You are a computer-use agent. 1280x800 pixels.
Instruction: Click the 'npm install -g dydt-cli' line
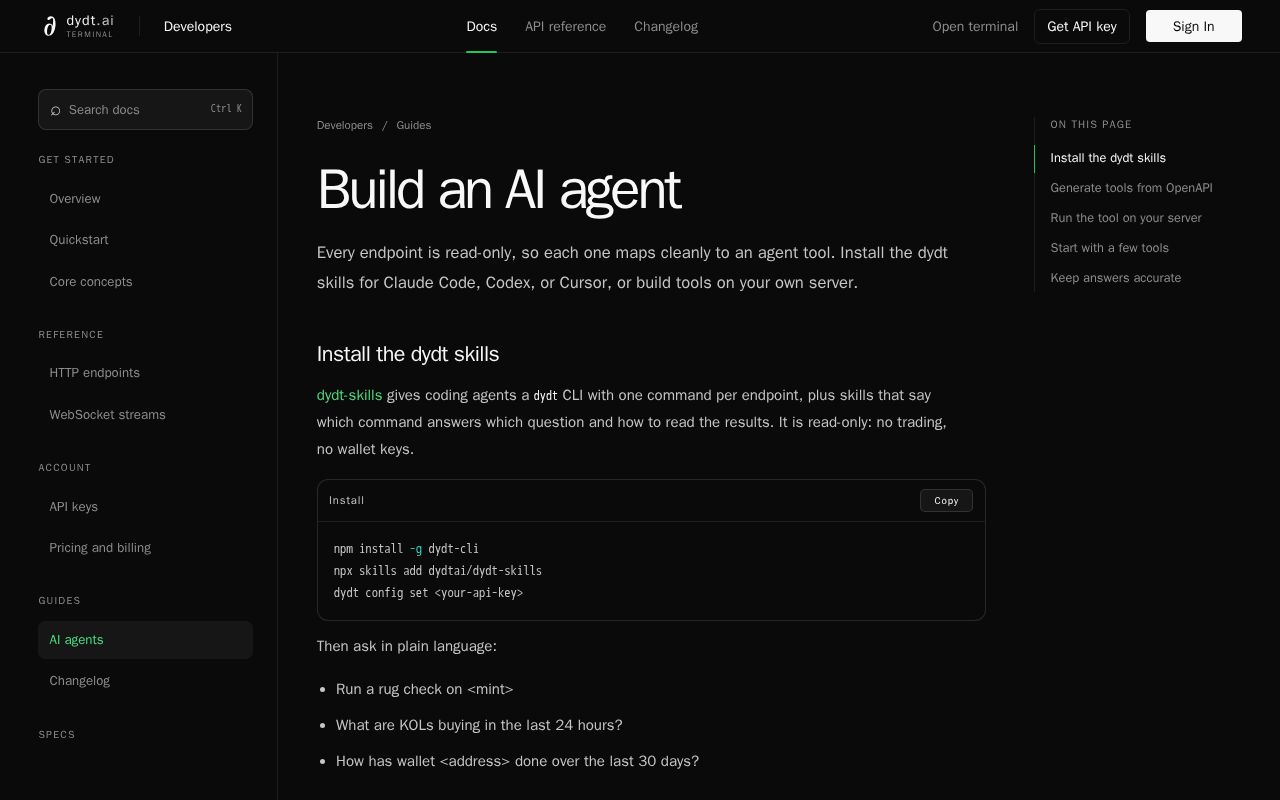tap(406, 549)
